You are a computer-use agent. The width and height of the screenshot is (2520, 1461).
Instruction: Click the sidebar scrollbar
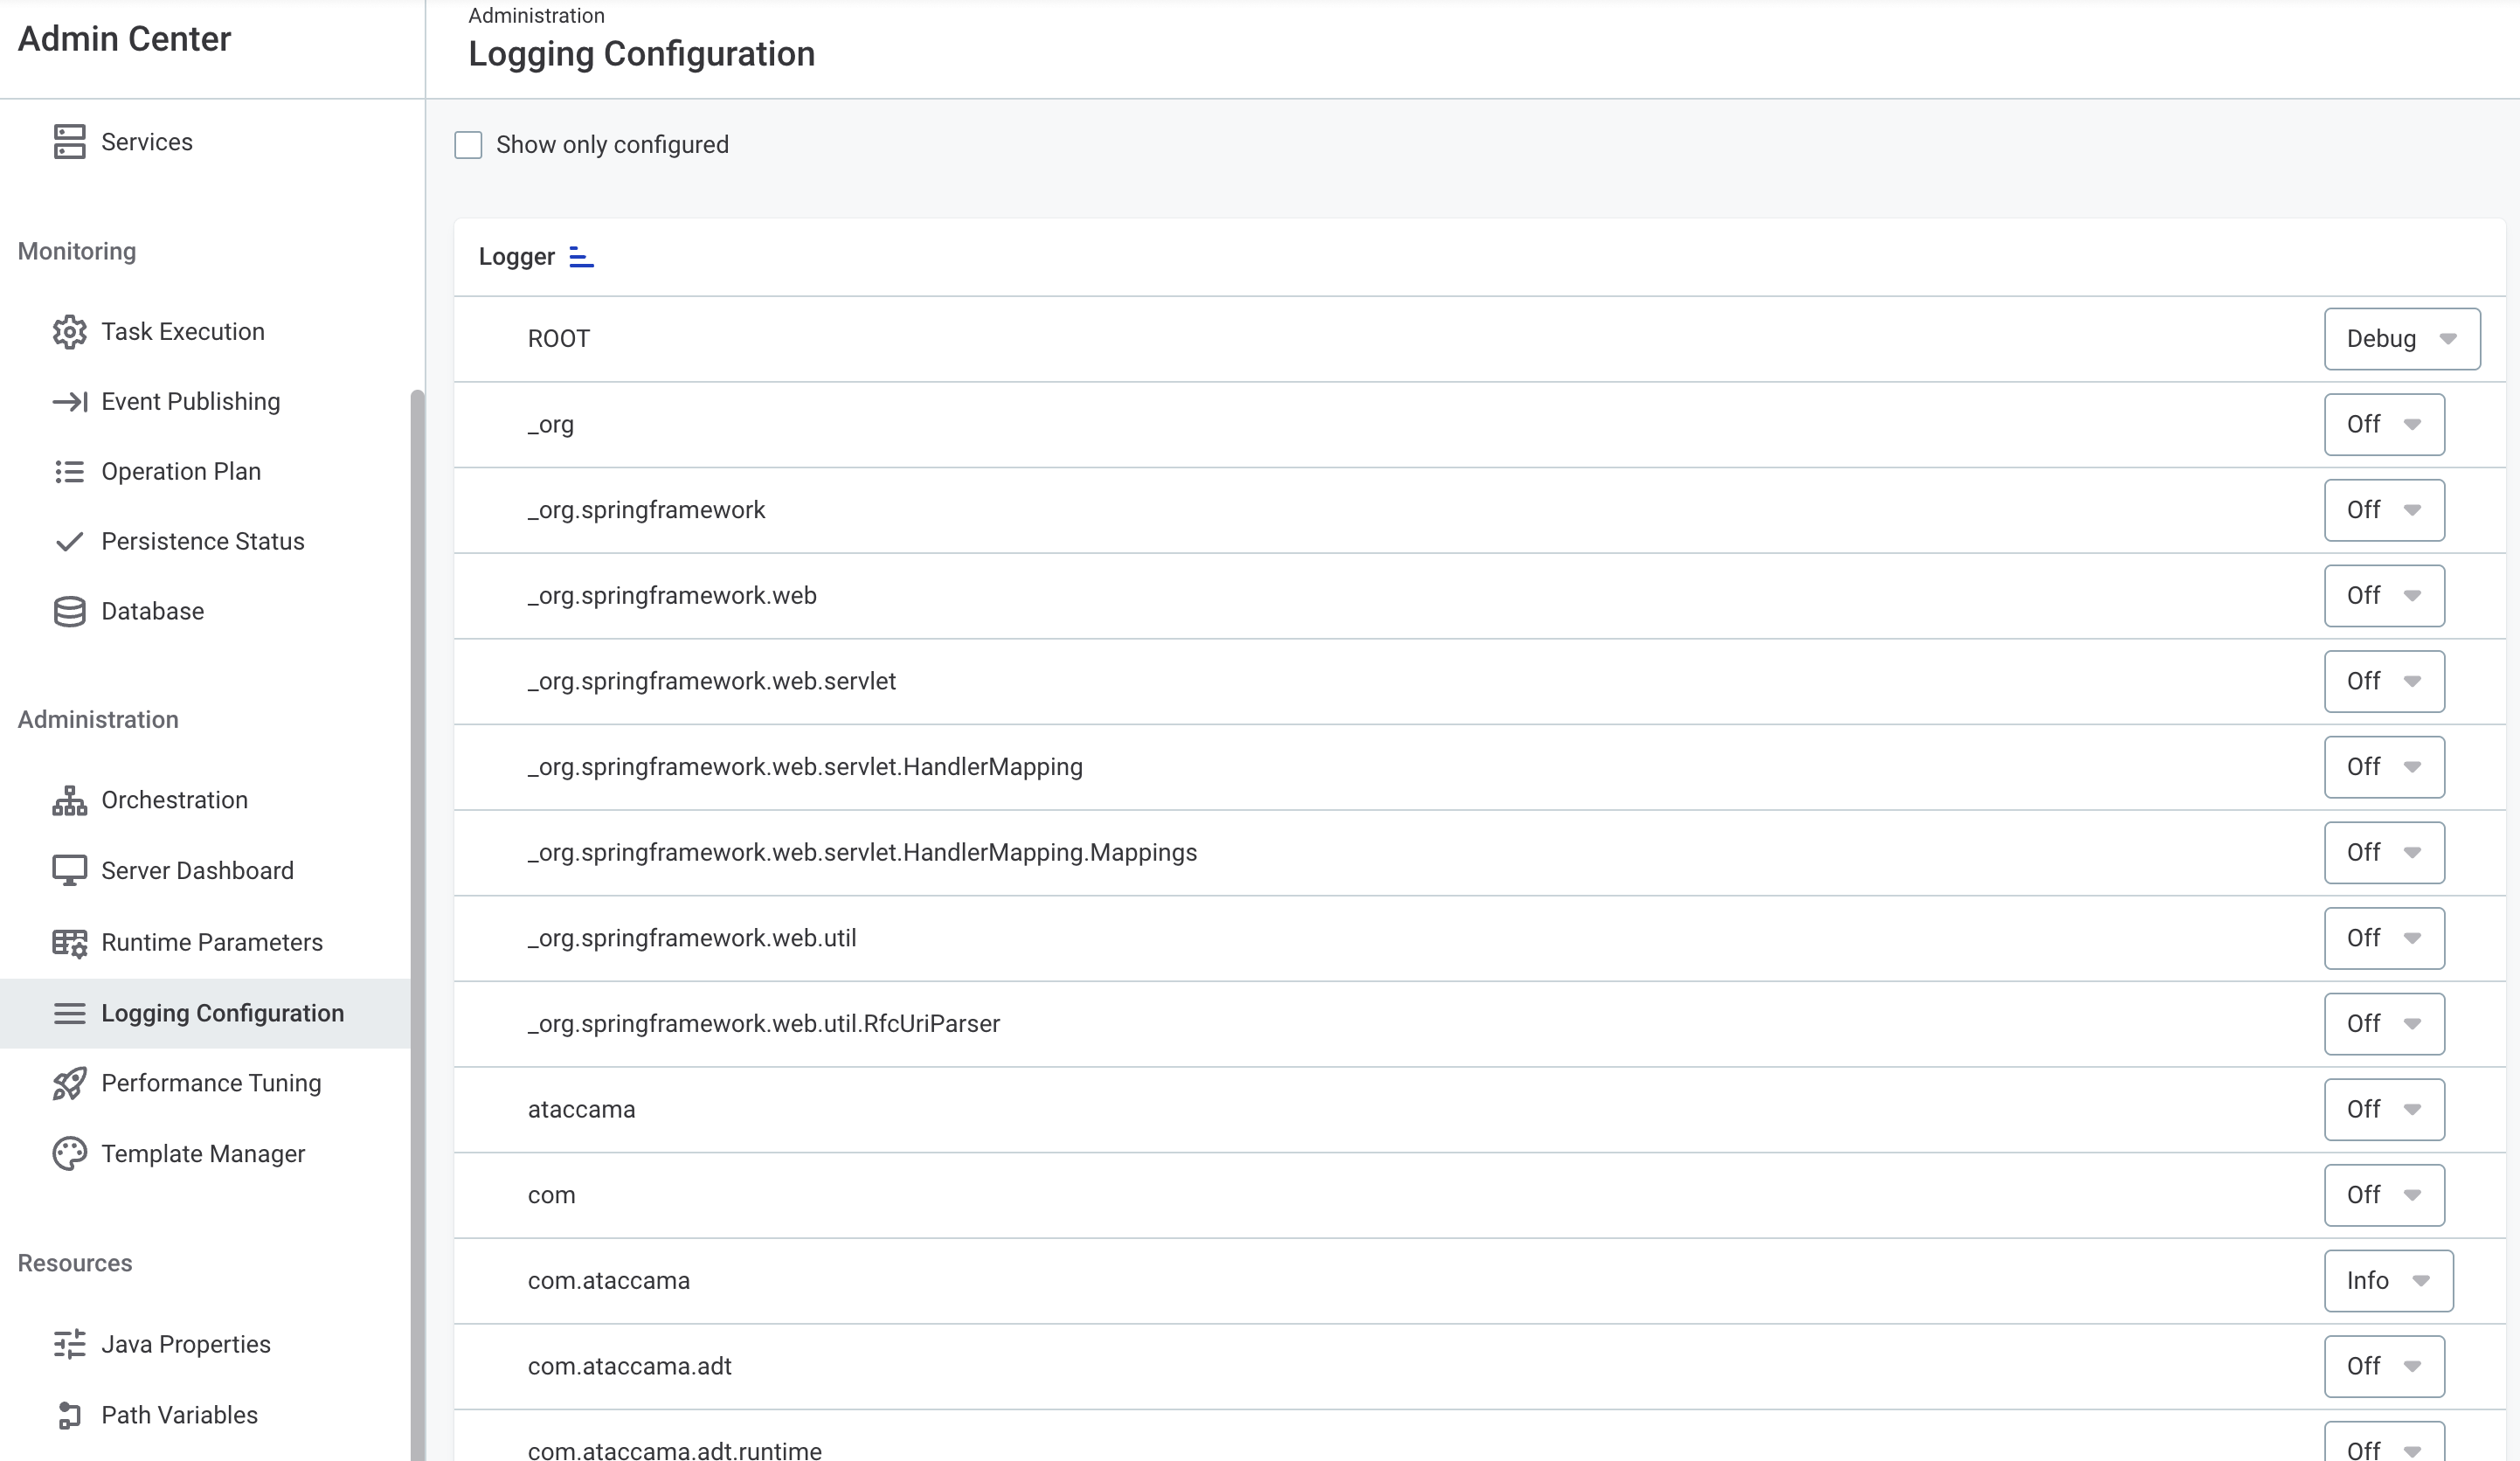[416, 900]
